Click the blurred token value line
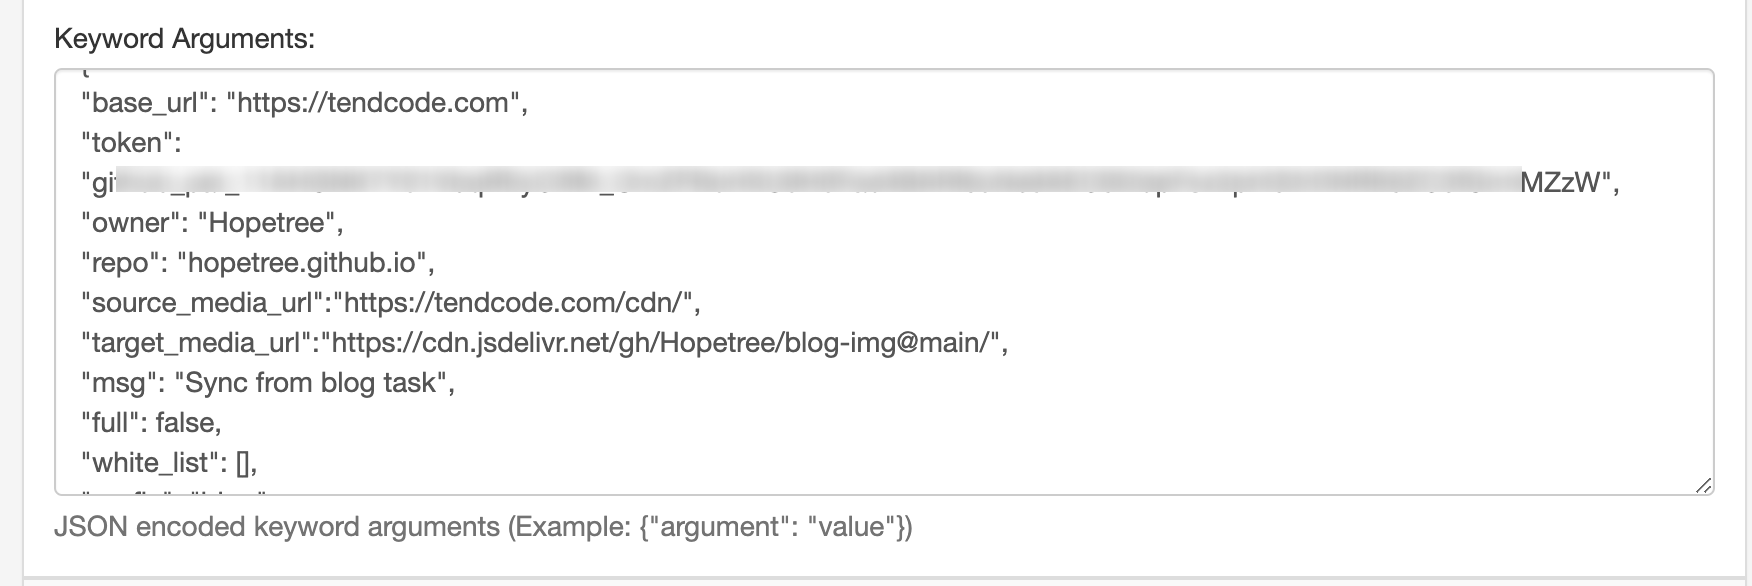Viewport: 1752px width, 586px height. pos(850,183)
